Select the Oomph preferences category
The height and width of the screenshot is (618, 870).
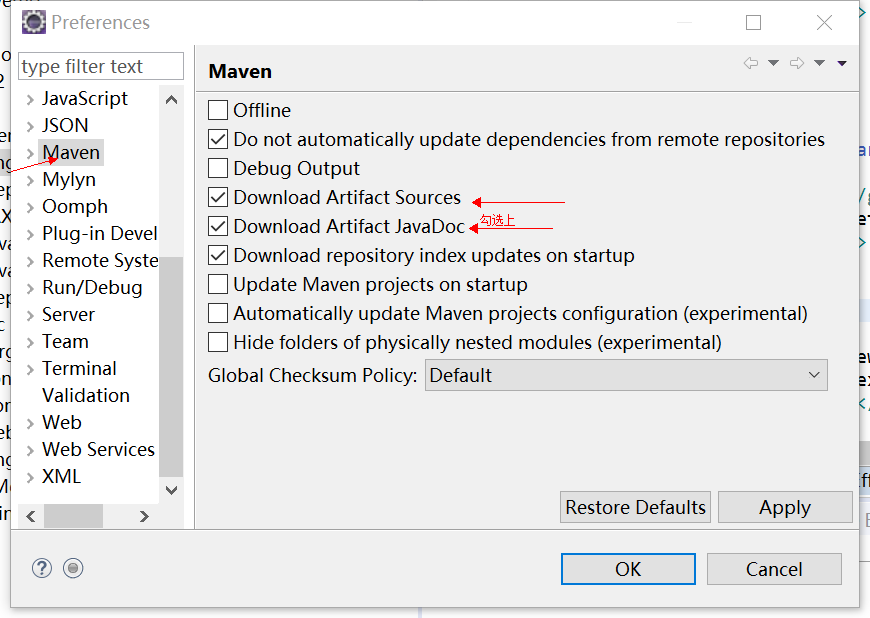click(x=75, y=206)
